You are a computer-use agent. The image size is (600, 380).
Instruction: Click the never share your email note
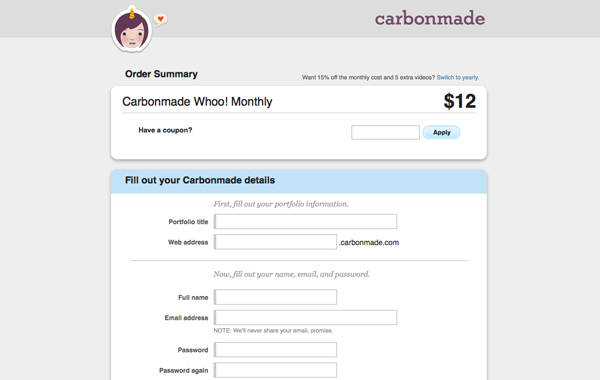[x=273, y=331]
